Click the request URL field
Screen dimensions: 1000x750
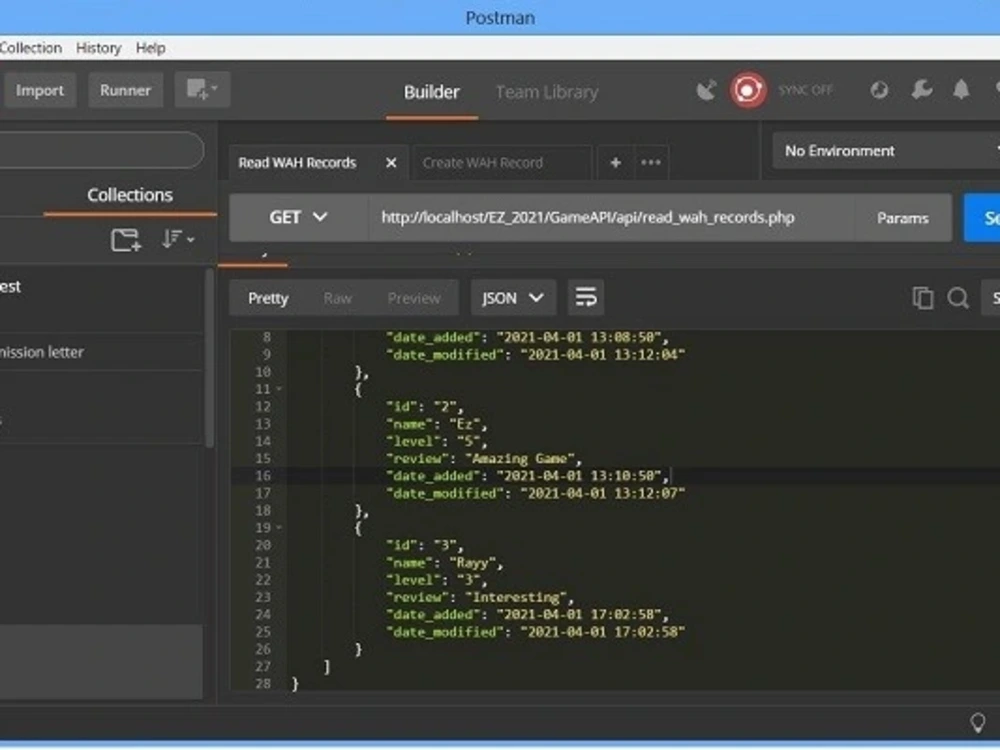tap(611, 218)
